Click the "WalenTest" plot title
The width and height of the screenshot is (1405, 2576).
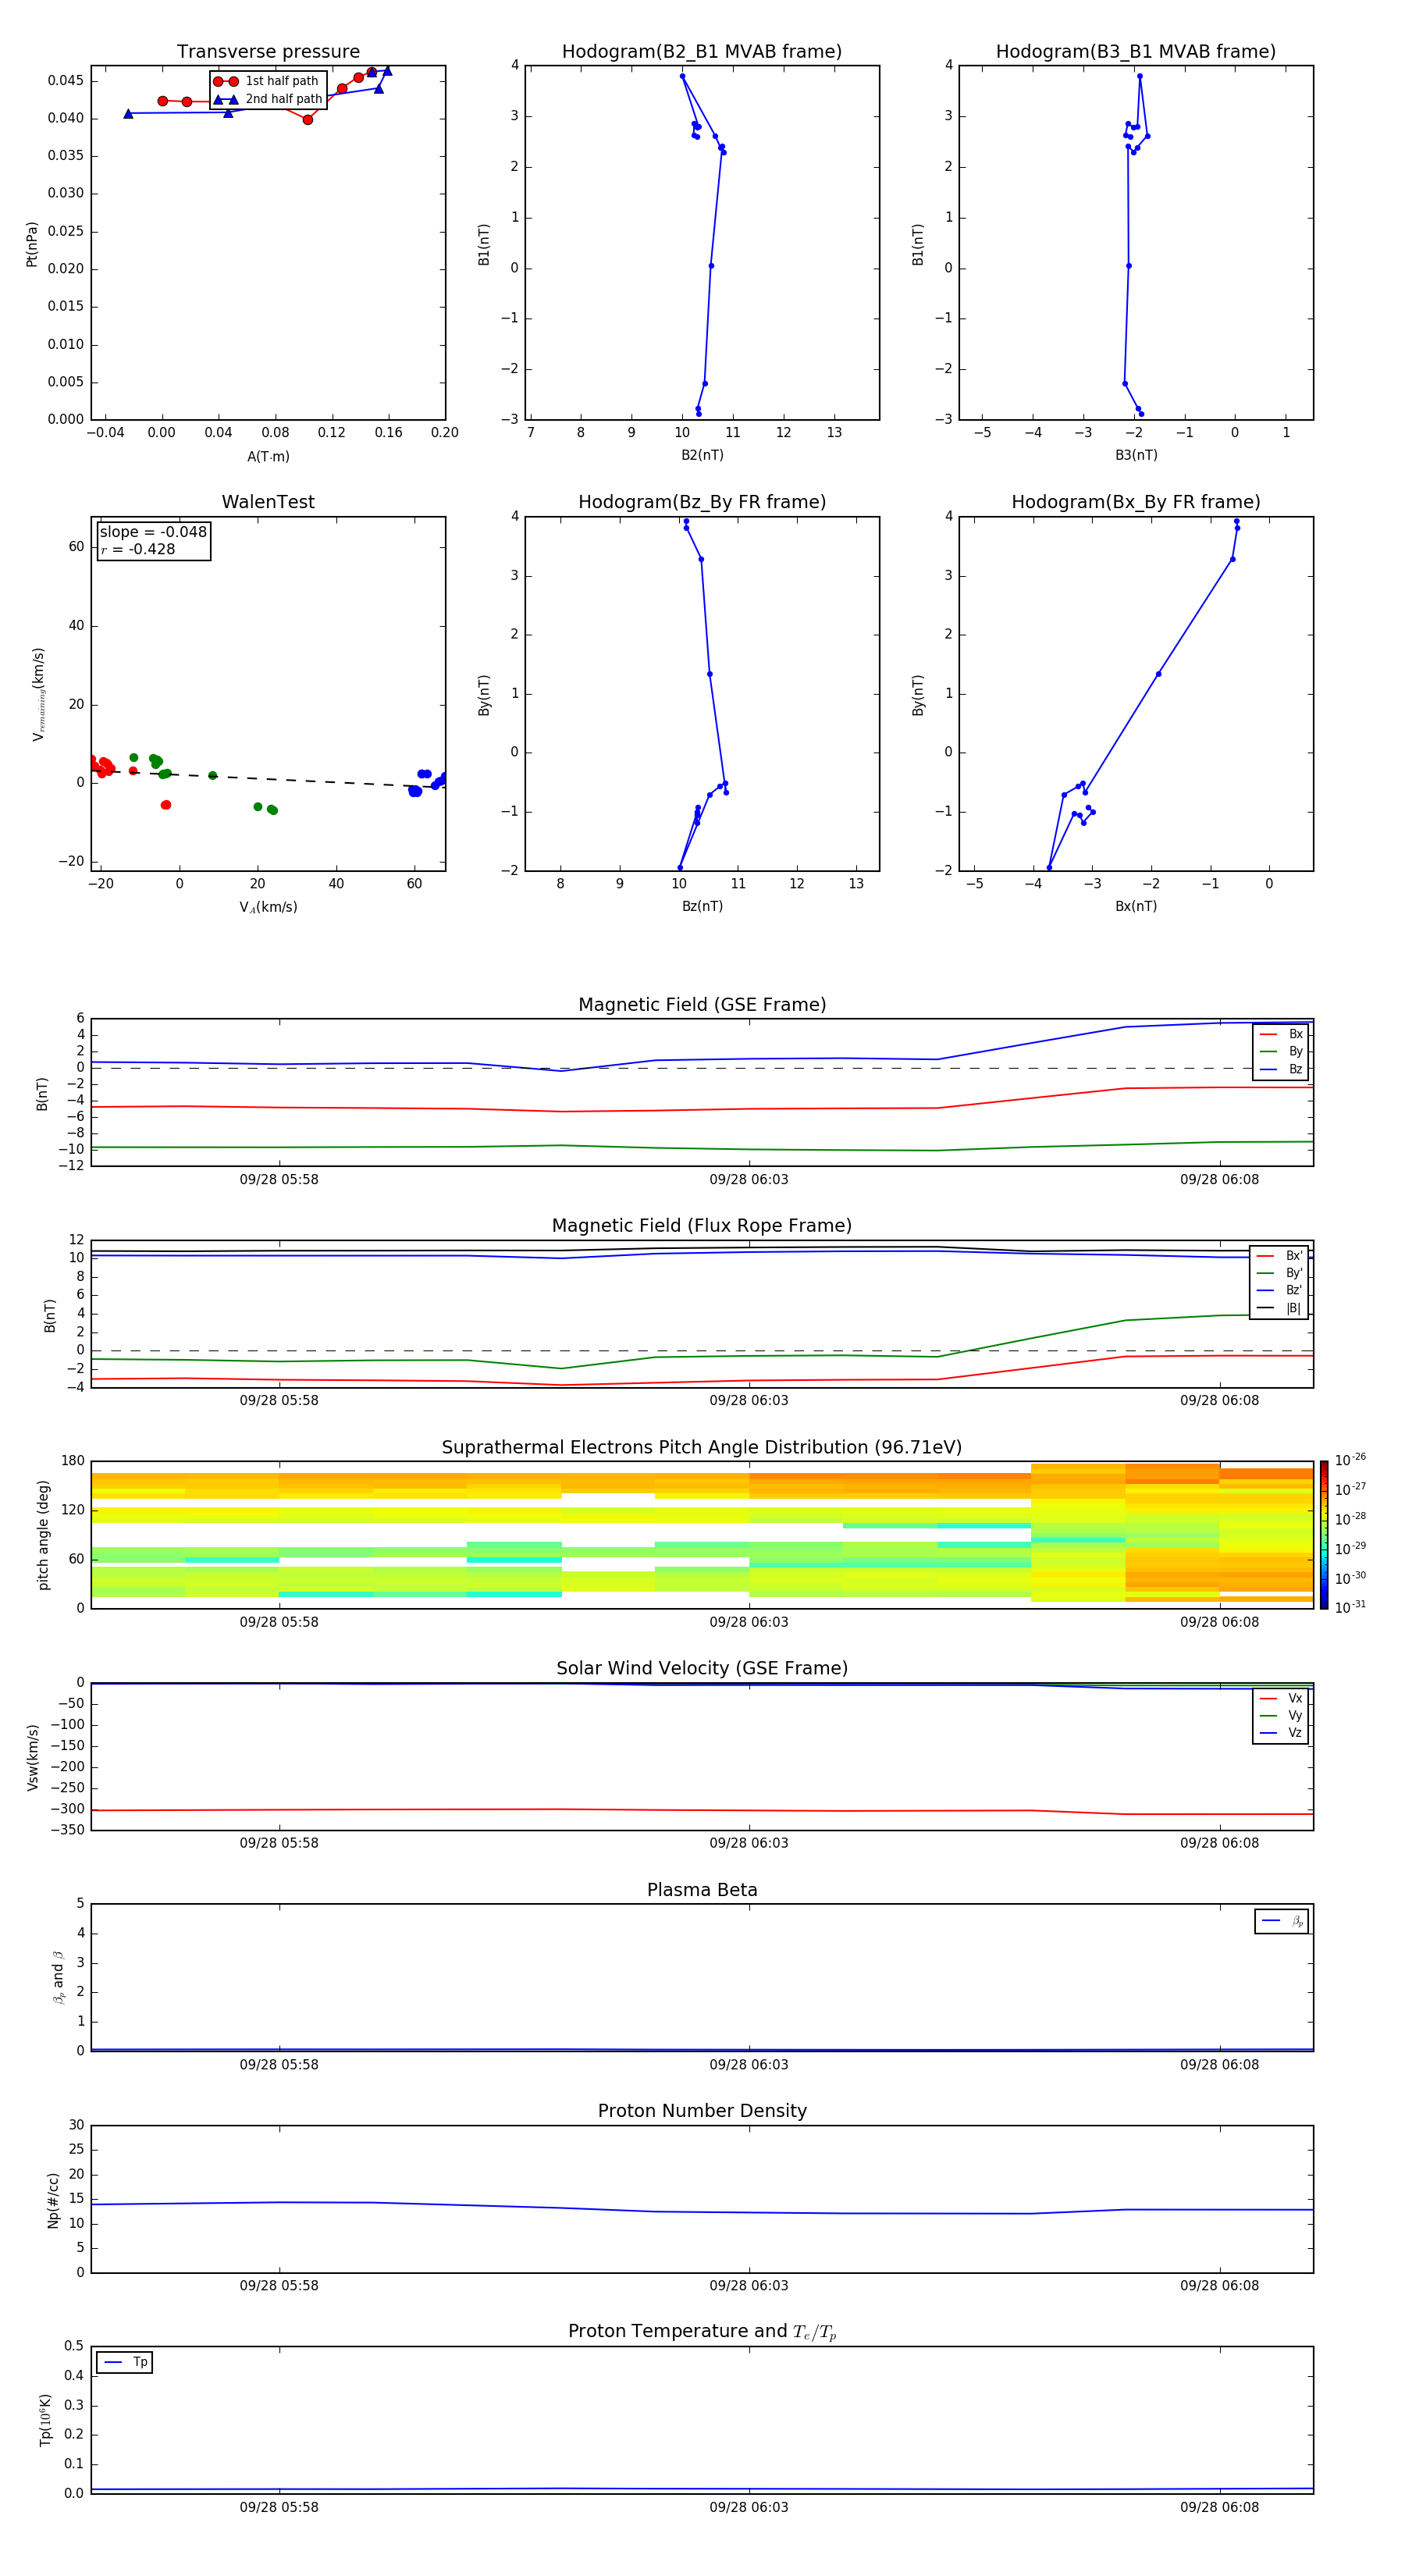click(268, 502)
